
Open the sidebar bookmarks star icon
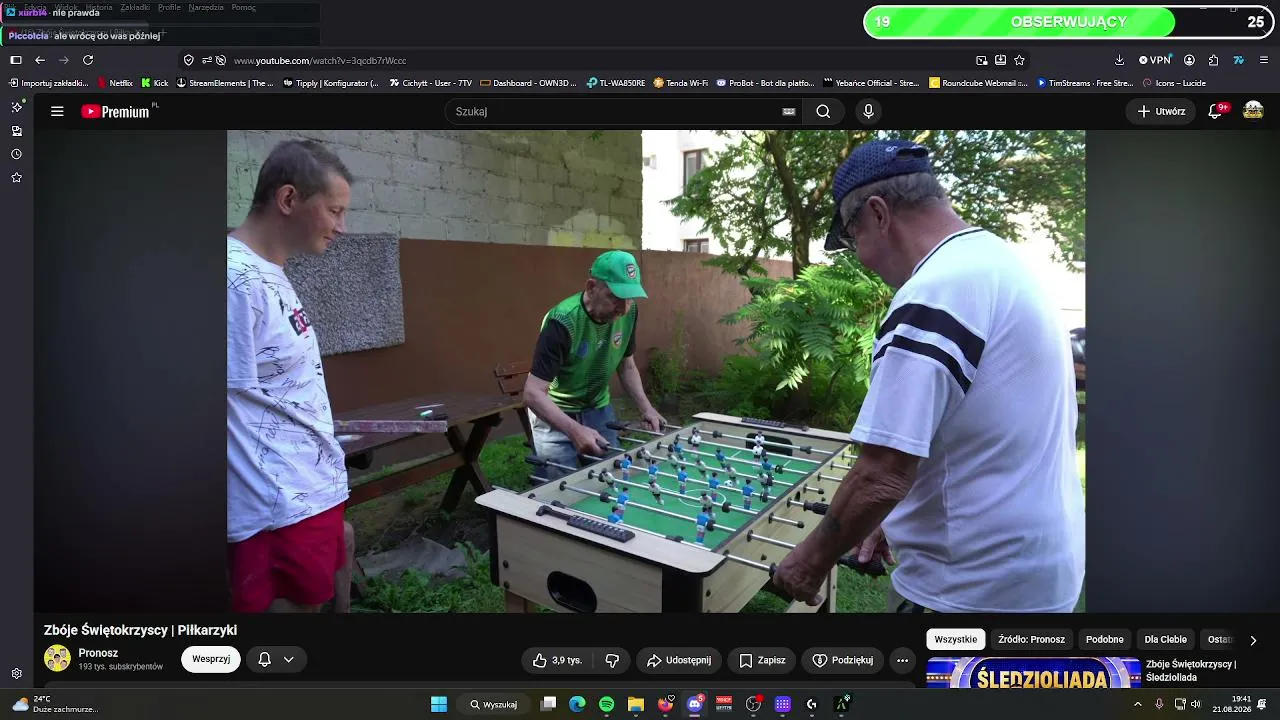(16, 178)
